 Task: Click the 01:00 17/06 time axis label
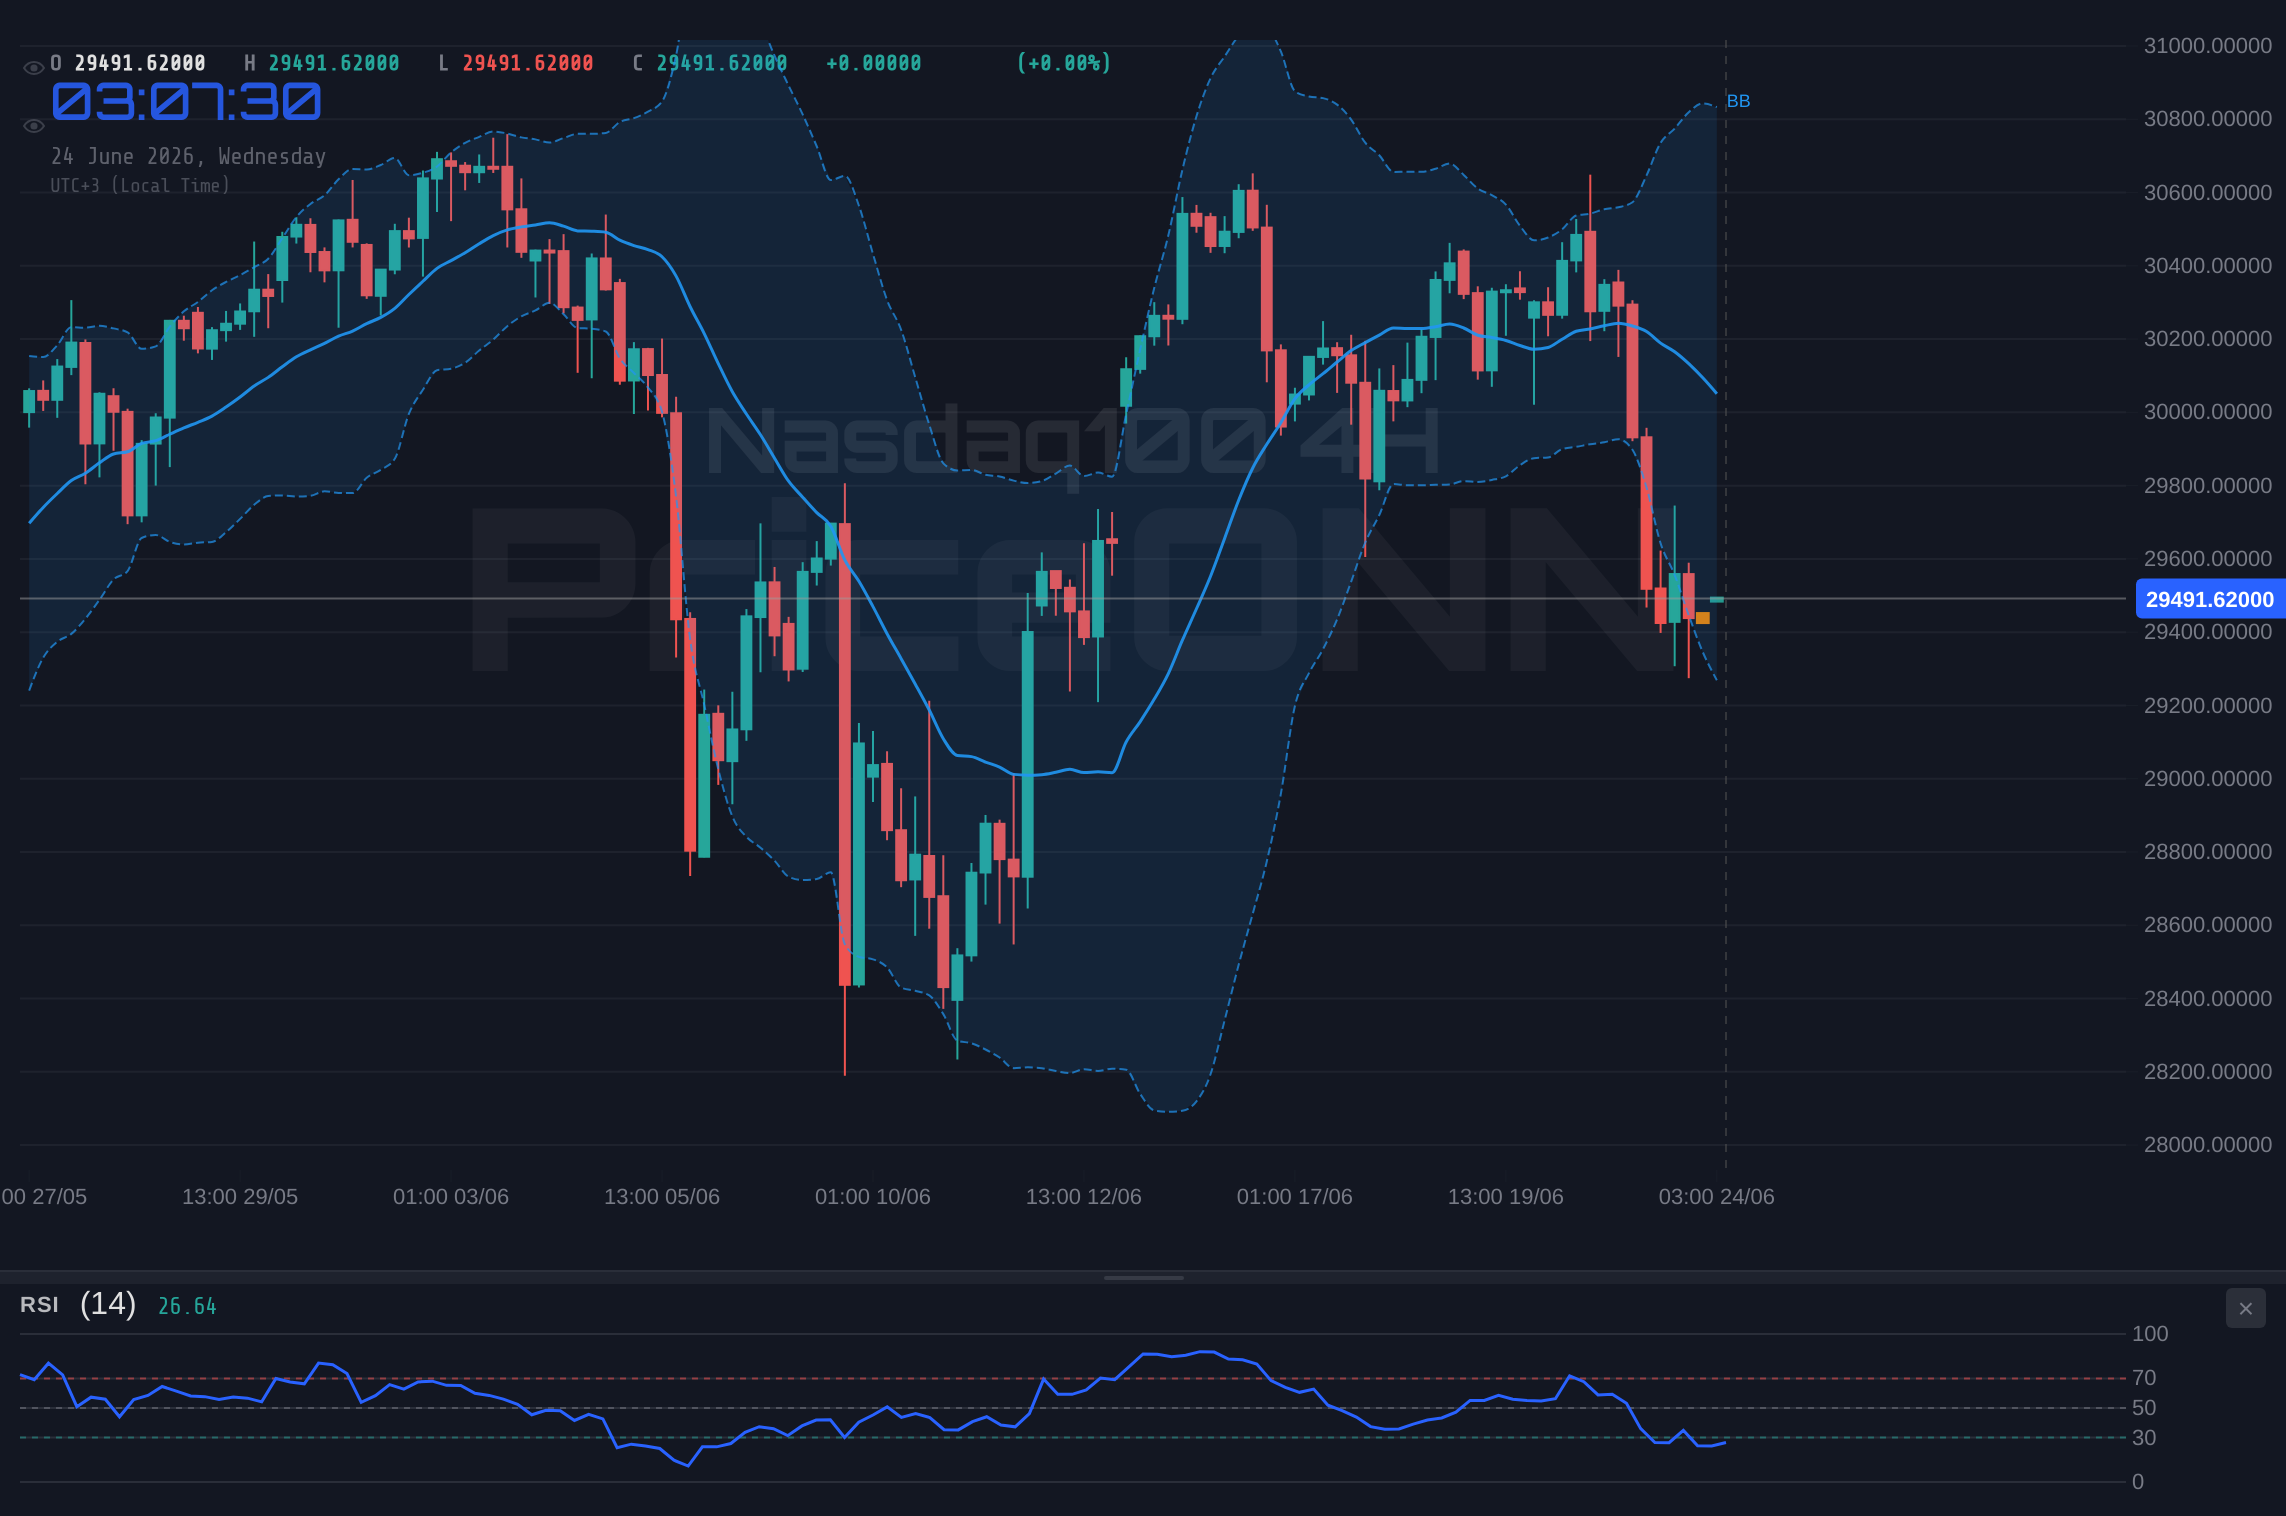[1295, 1197]
